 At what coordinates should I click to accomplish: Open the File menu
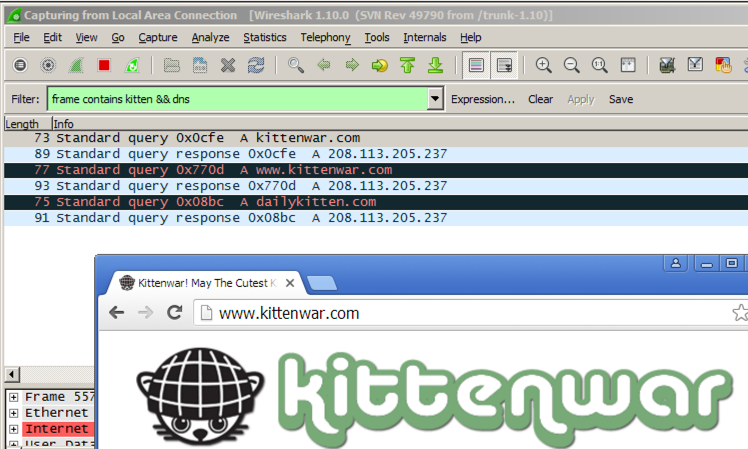click(x=21, y=37)
